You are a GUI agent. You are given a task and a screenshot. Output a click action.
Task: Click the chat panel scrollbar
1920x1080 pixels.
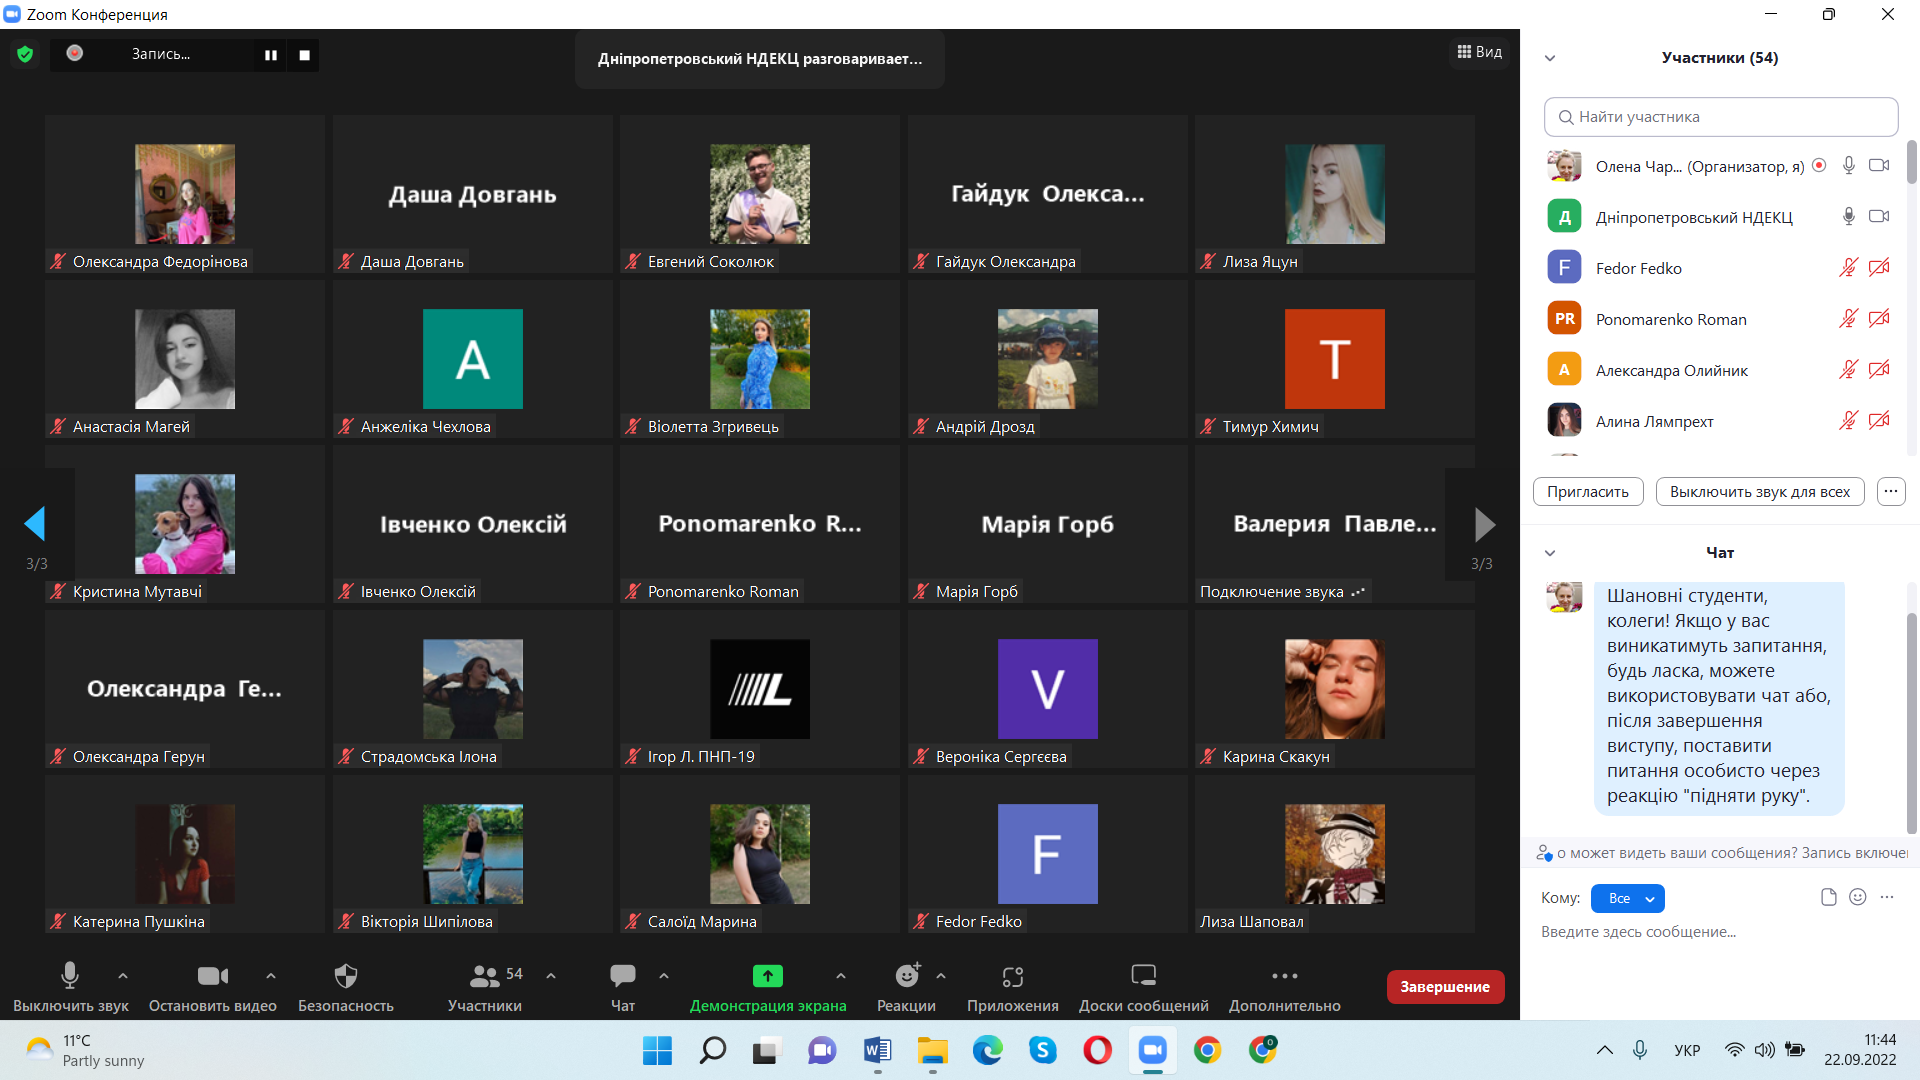coord(1911,722)
